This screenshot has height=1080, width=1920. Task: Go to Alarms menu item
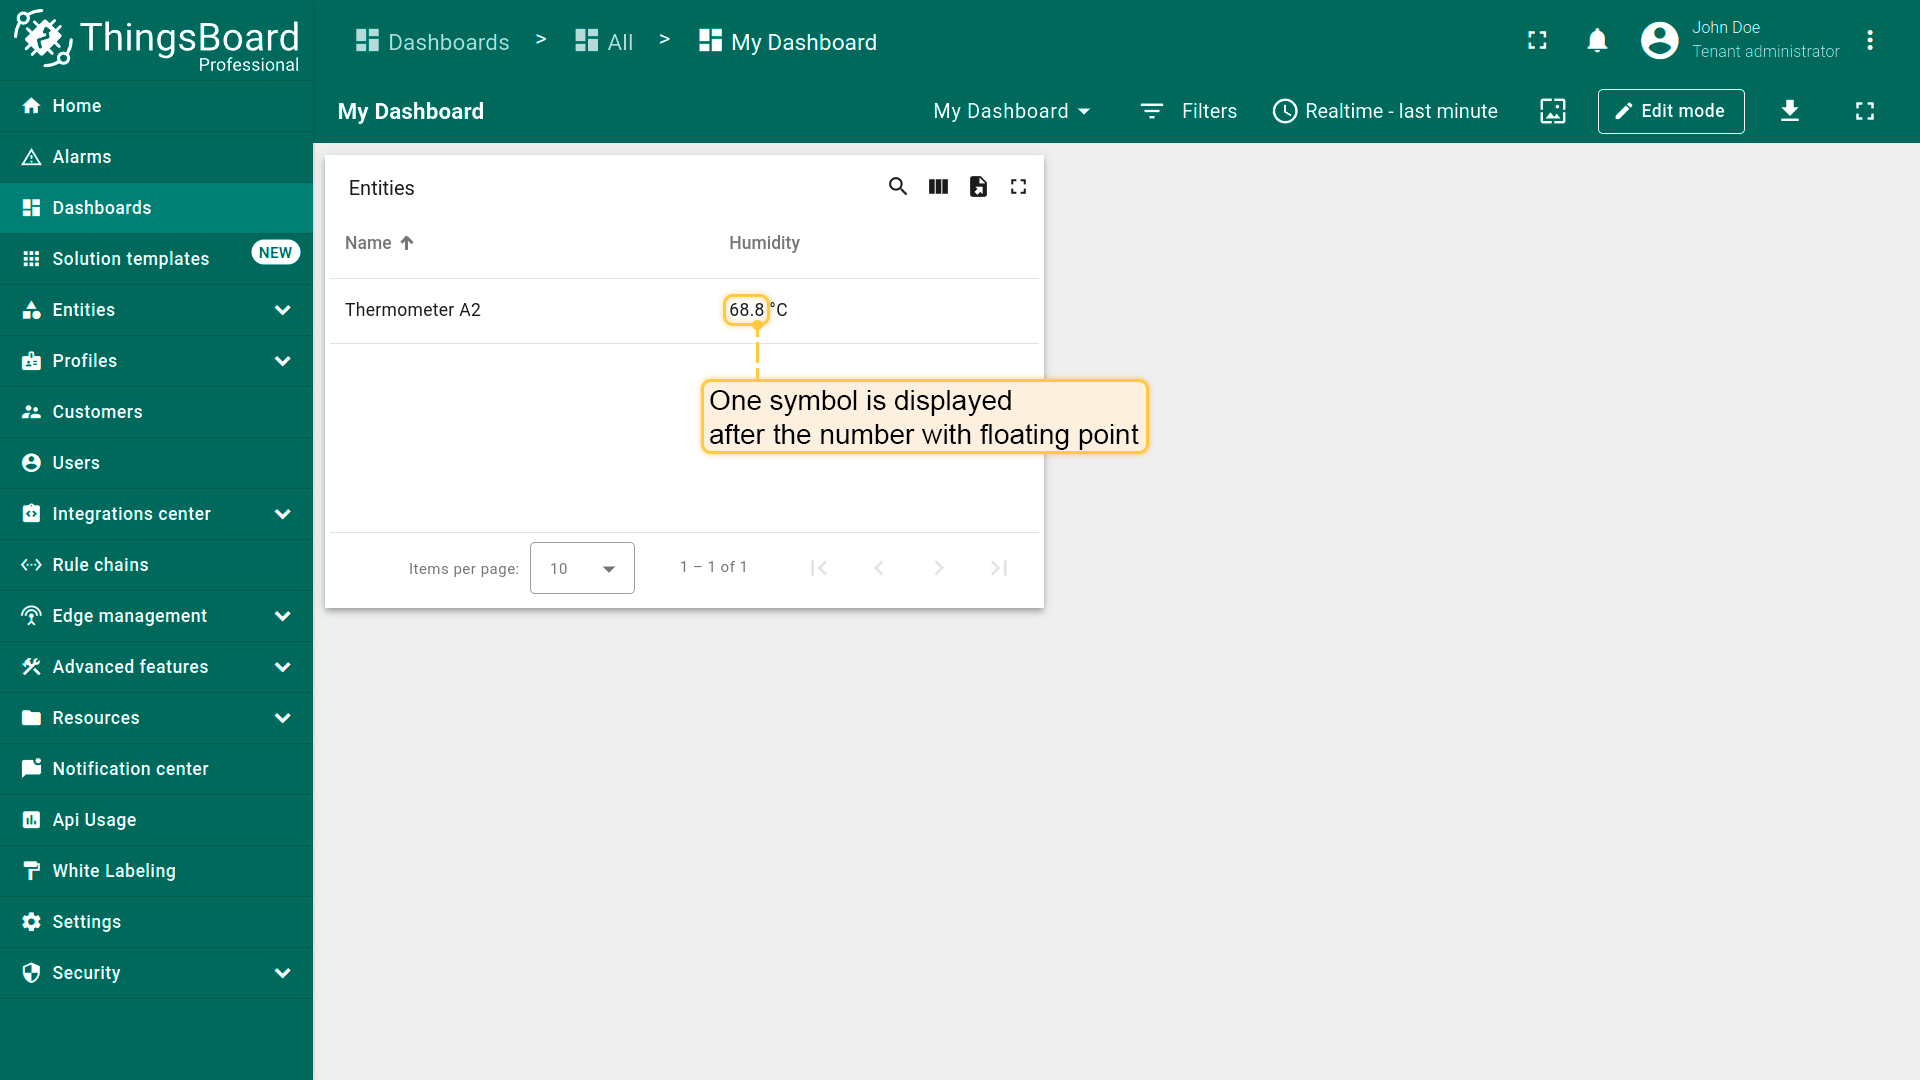click(x=82, y=157)
